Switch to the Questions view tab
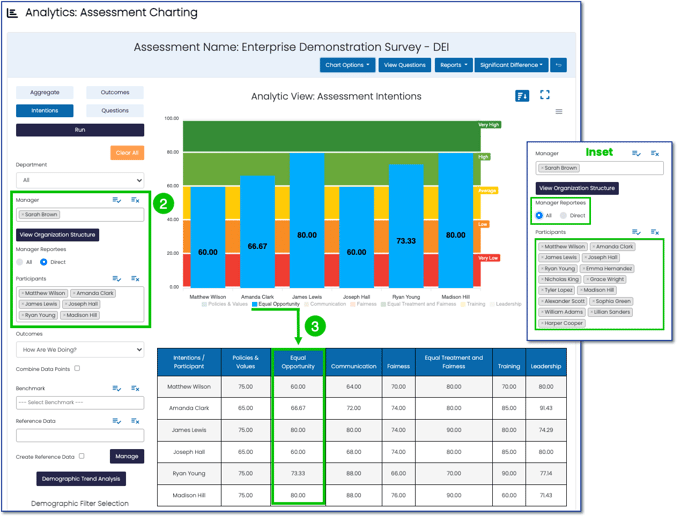Screen dimensions: 688x516 click(115, 111)
